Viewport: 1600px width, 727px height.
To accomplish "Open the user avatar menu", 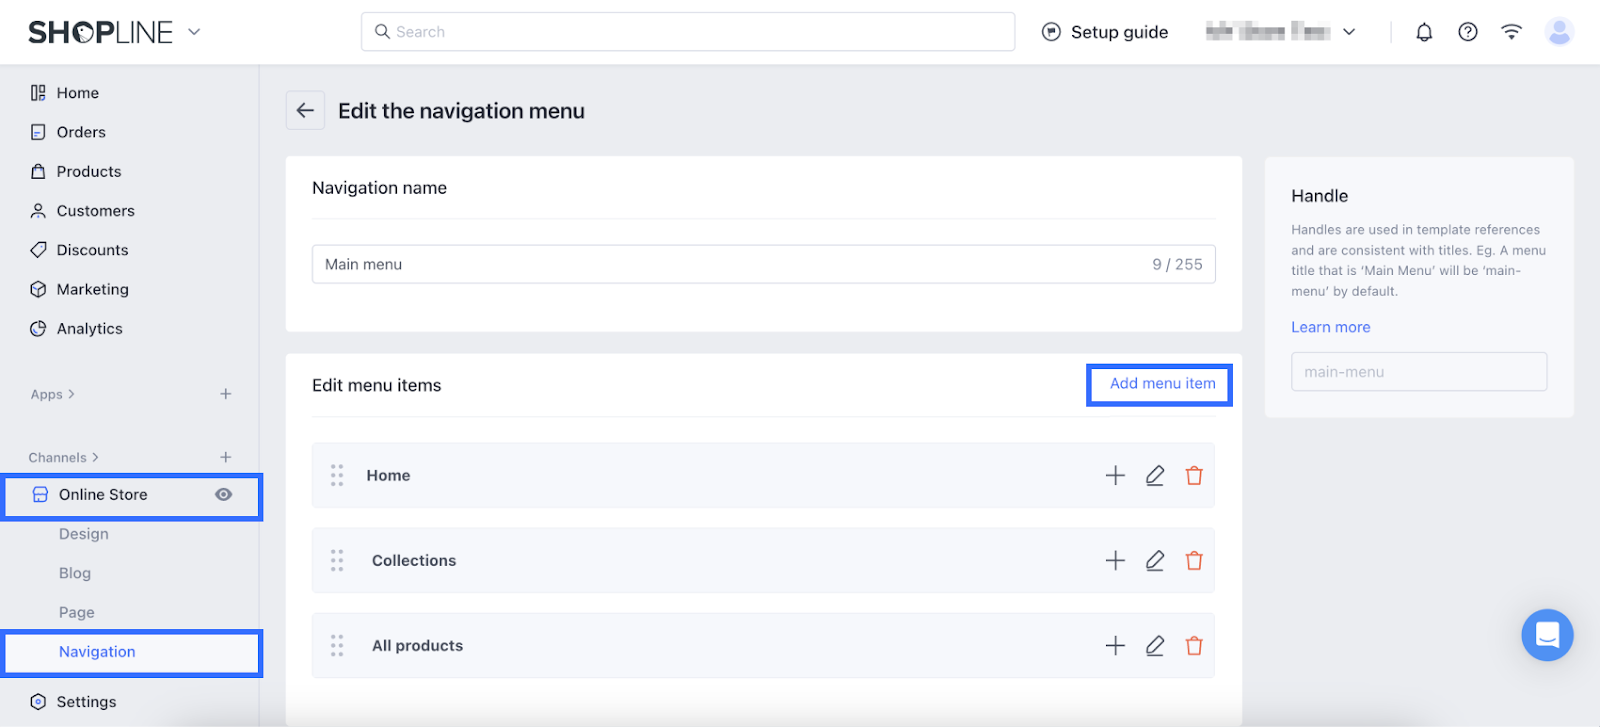I will (1559, 32).
